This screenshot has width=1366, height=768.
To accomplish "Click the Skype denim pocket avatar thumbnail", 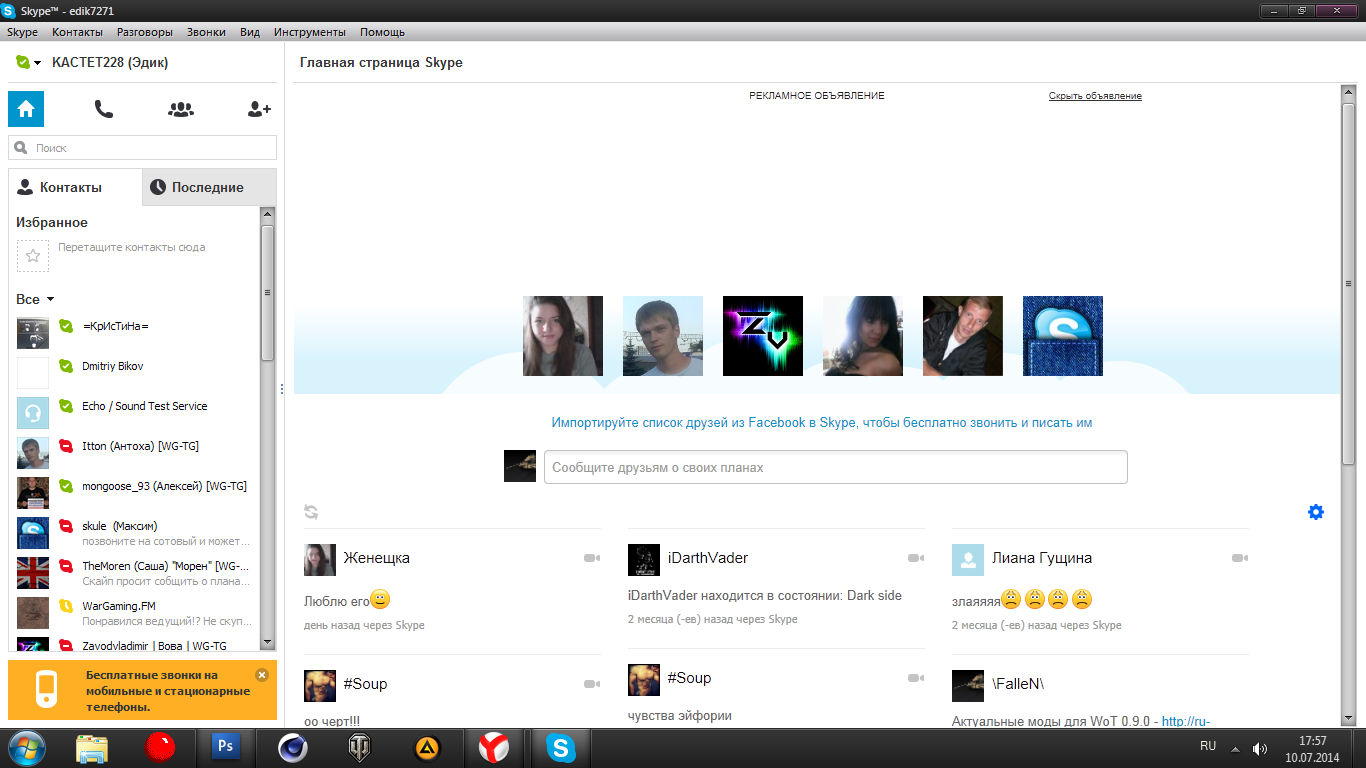I will 1063,336.
